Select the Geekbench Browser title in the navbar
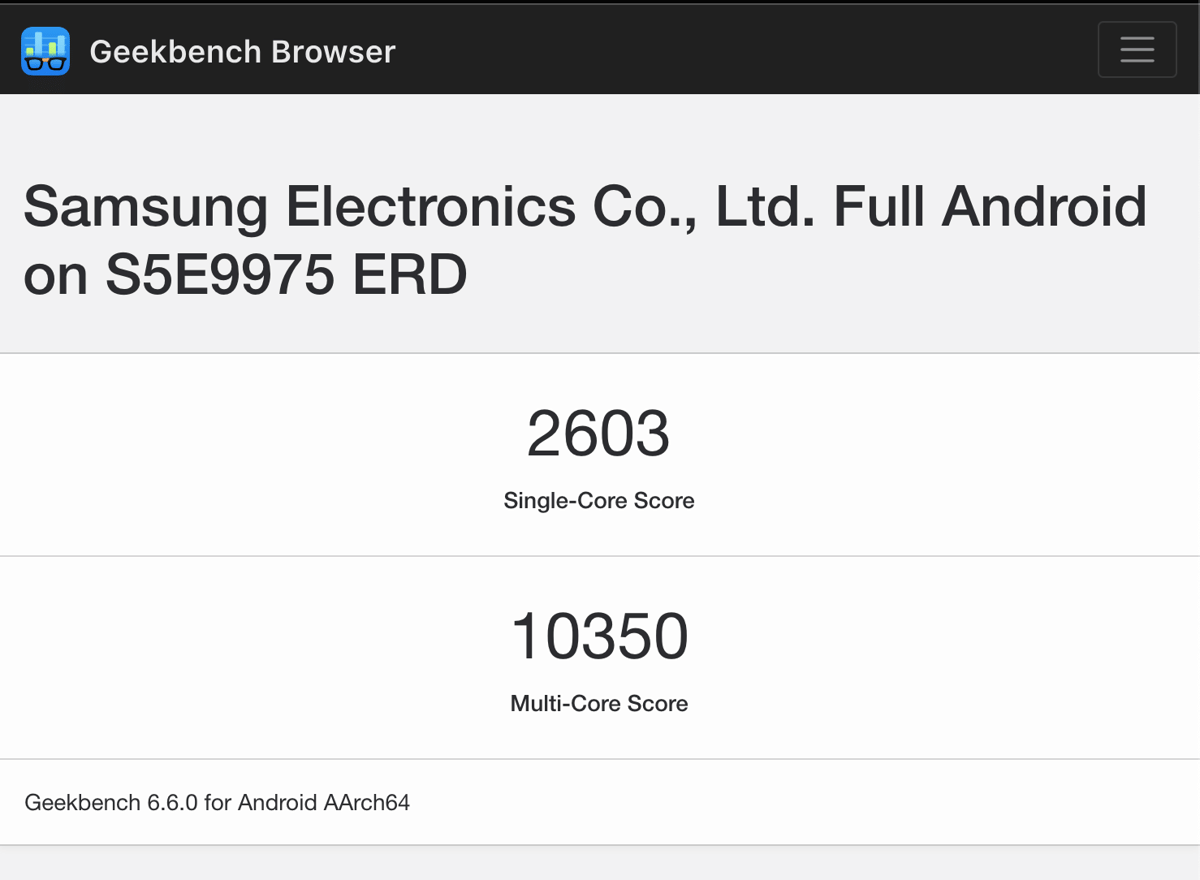Screen dimensions: 1200x880 point(242,52)
